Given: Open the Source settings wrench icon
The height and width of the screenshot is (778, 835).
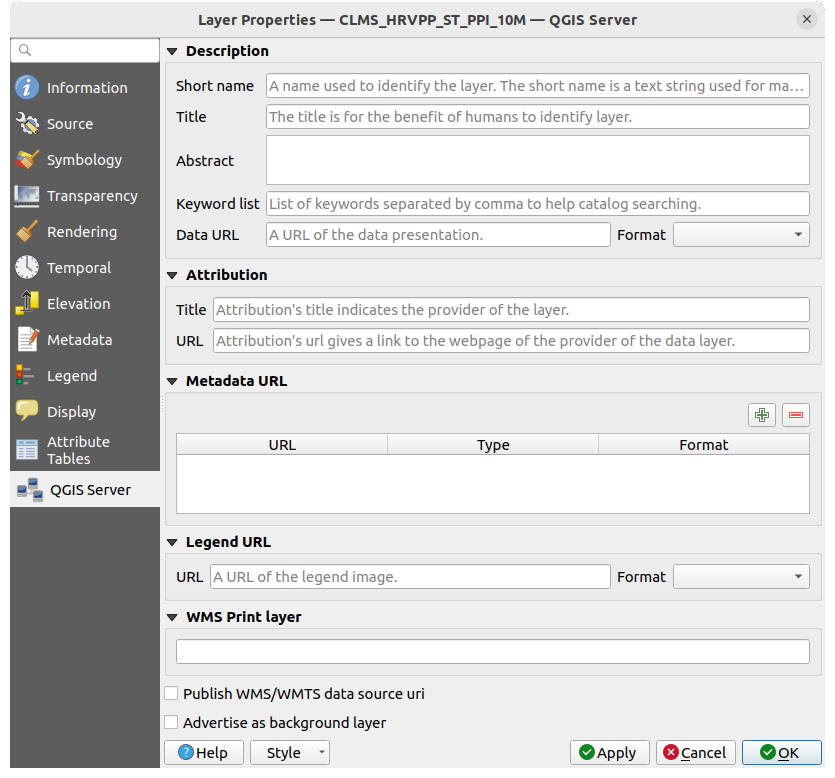Looking at the screenshot, I should click(27, 124).
